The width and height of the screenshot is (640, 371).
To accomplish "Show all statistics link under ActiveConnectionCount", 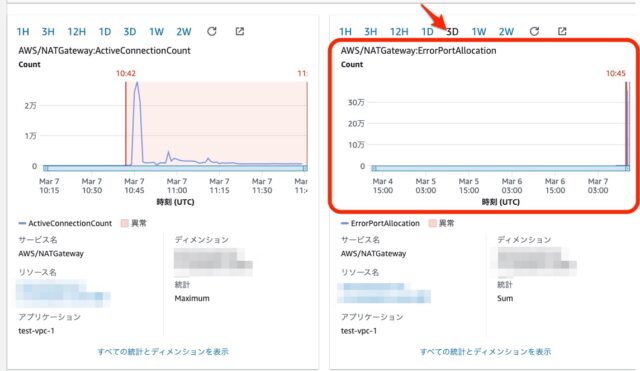I will point(163,351).
